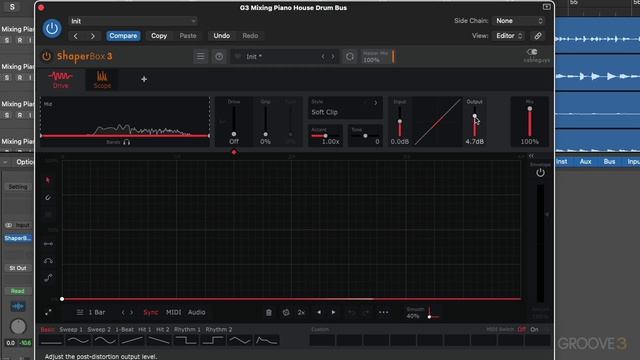The width and height of the screenshot is (640, 360).
Task: Shift wave right with arrow icon
Action: pyautogui.click(x=333, y=312)
